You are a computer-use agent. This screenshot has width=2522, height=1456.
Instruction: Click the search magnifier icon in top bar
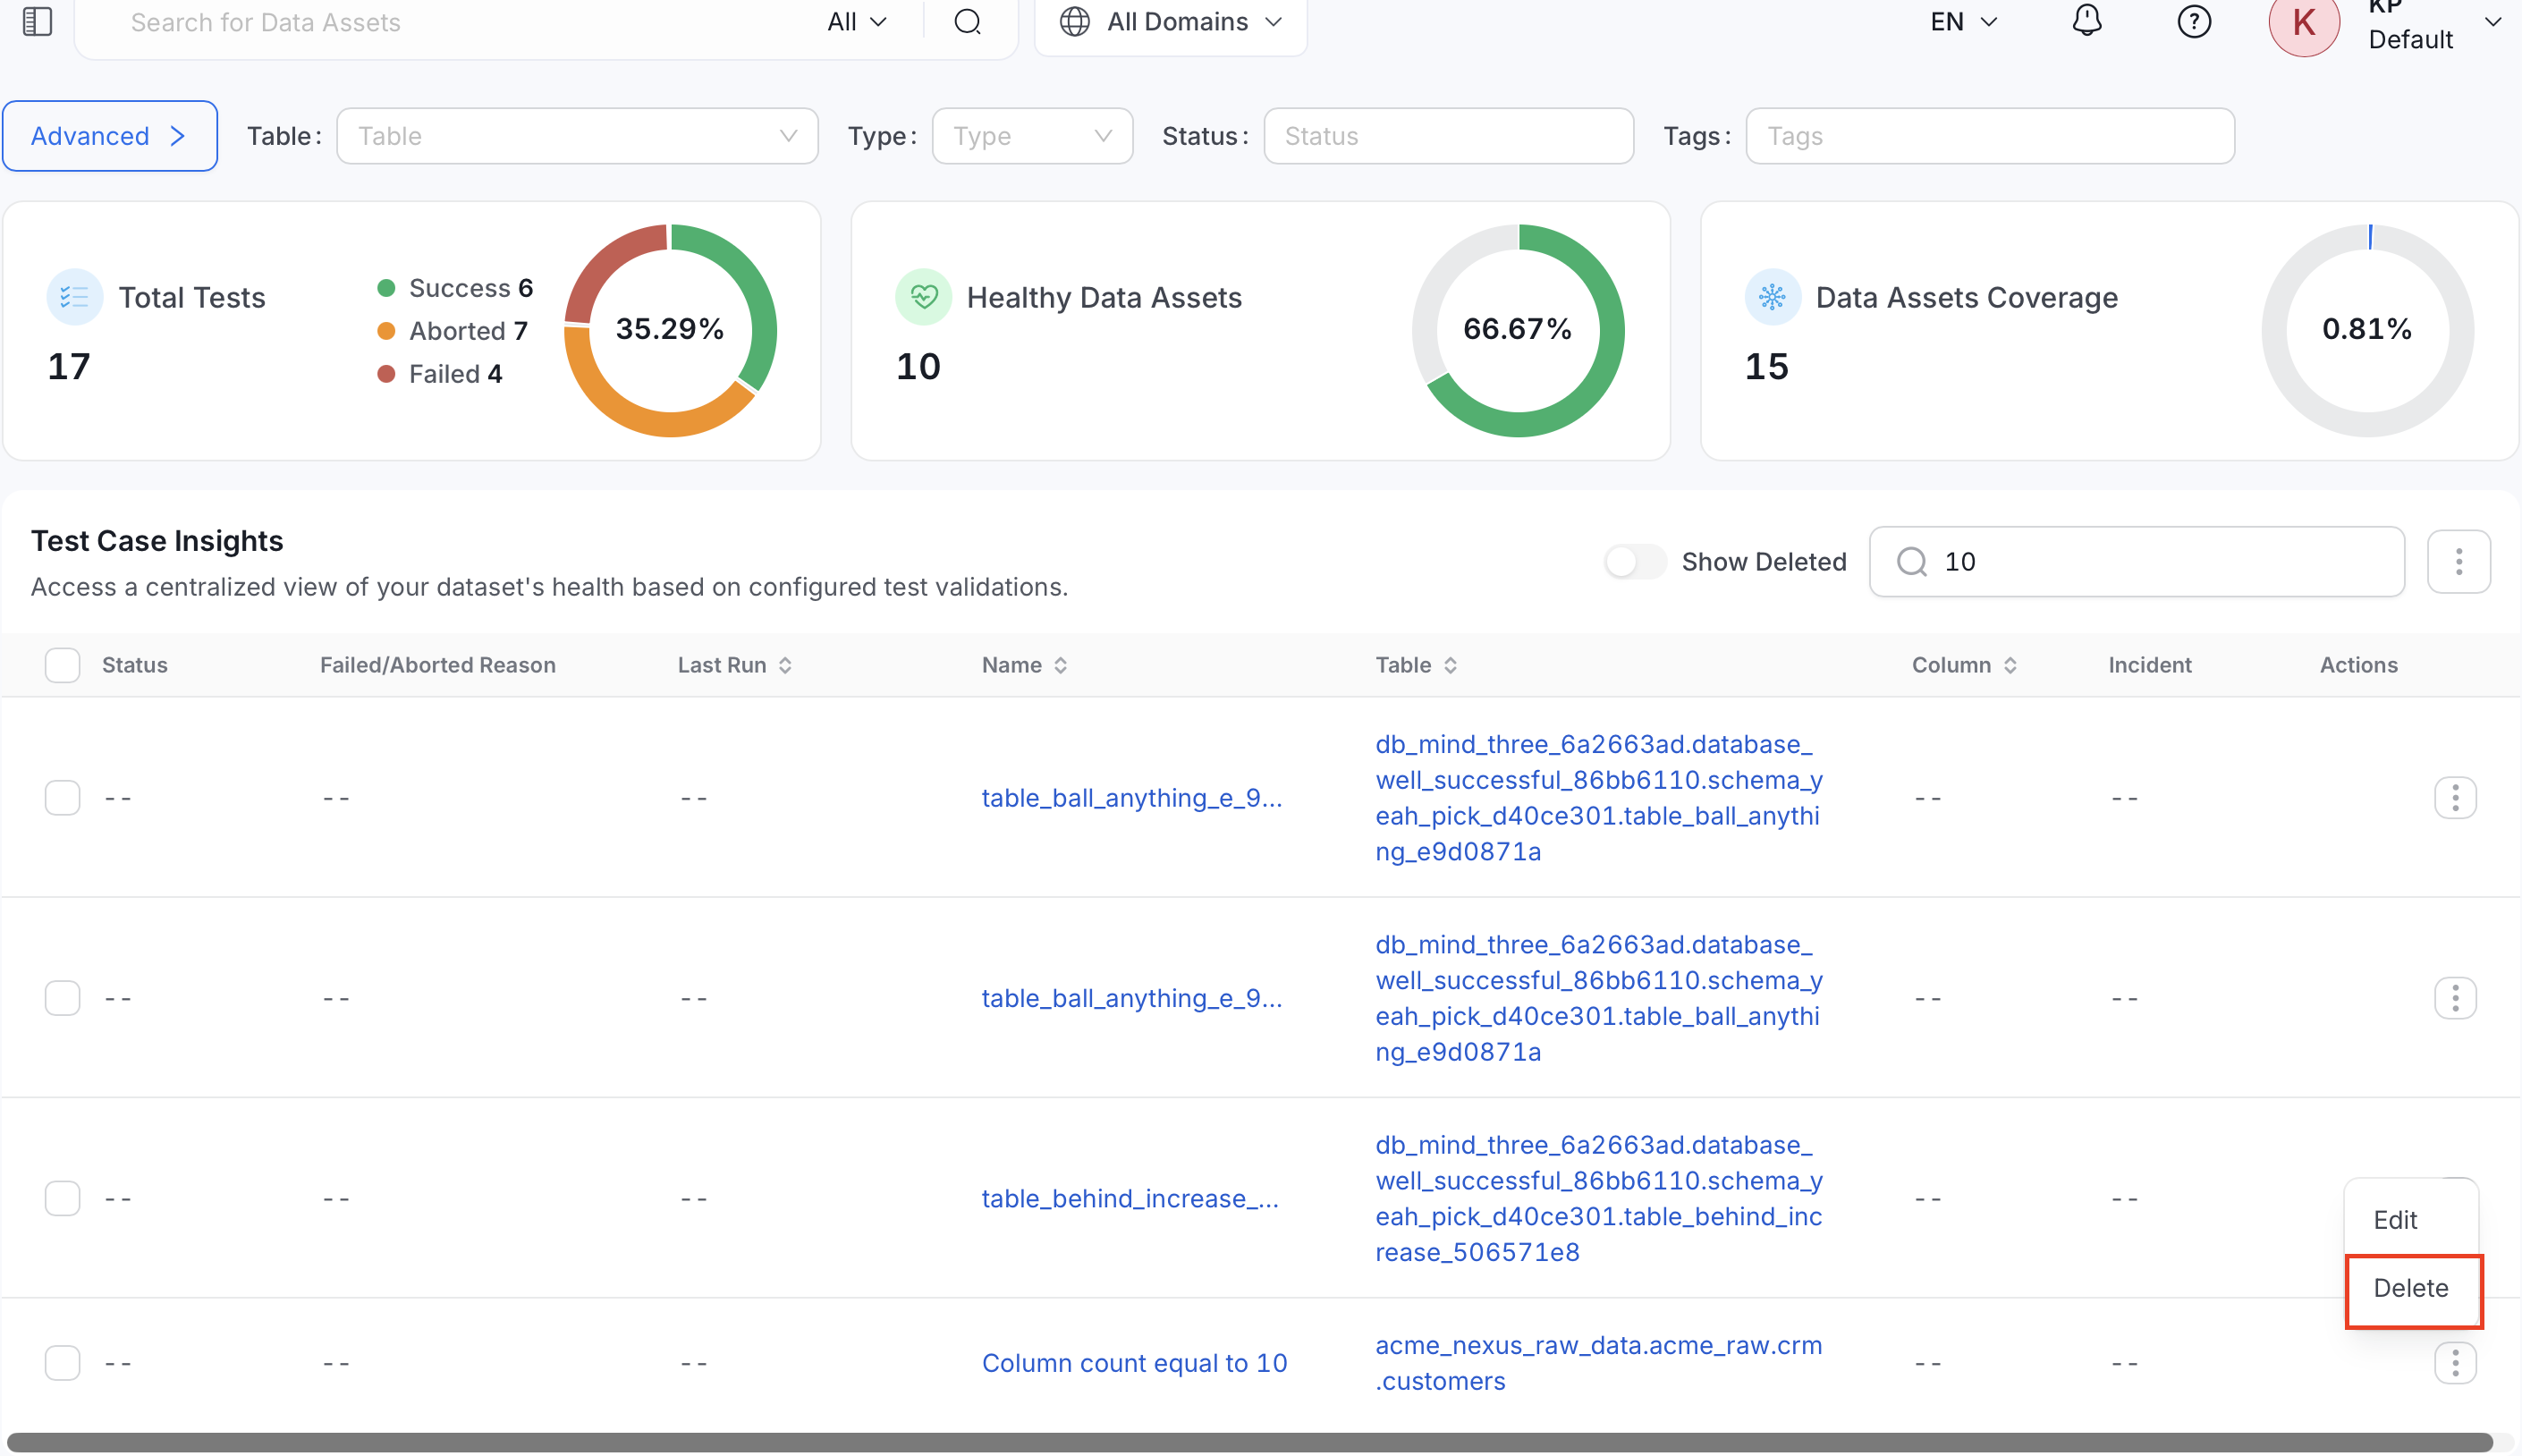click(x=967, y=21)
